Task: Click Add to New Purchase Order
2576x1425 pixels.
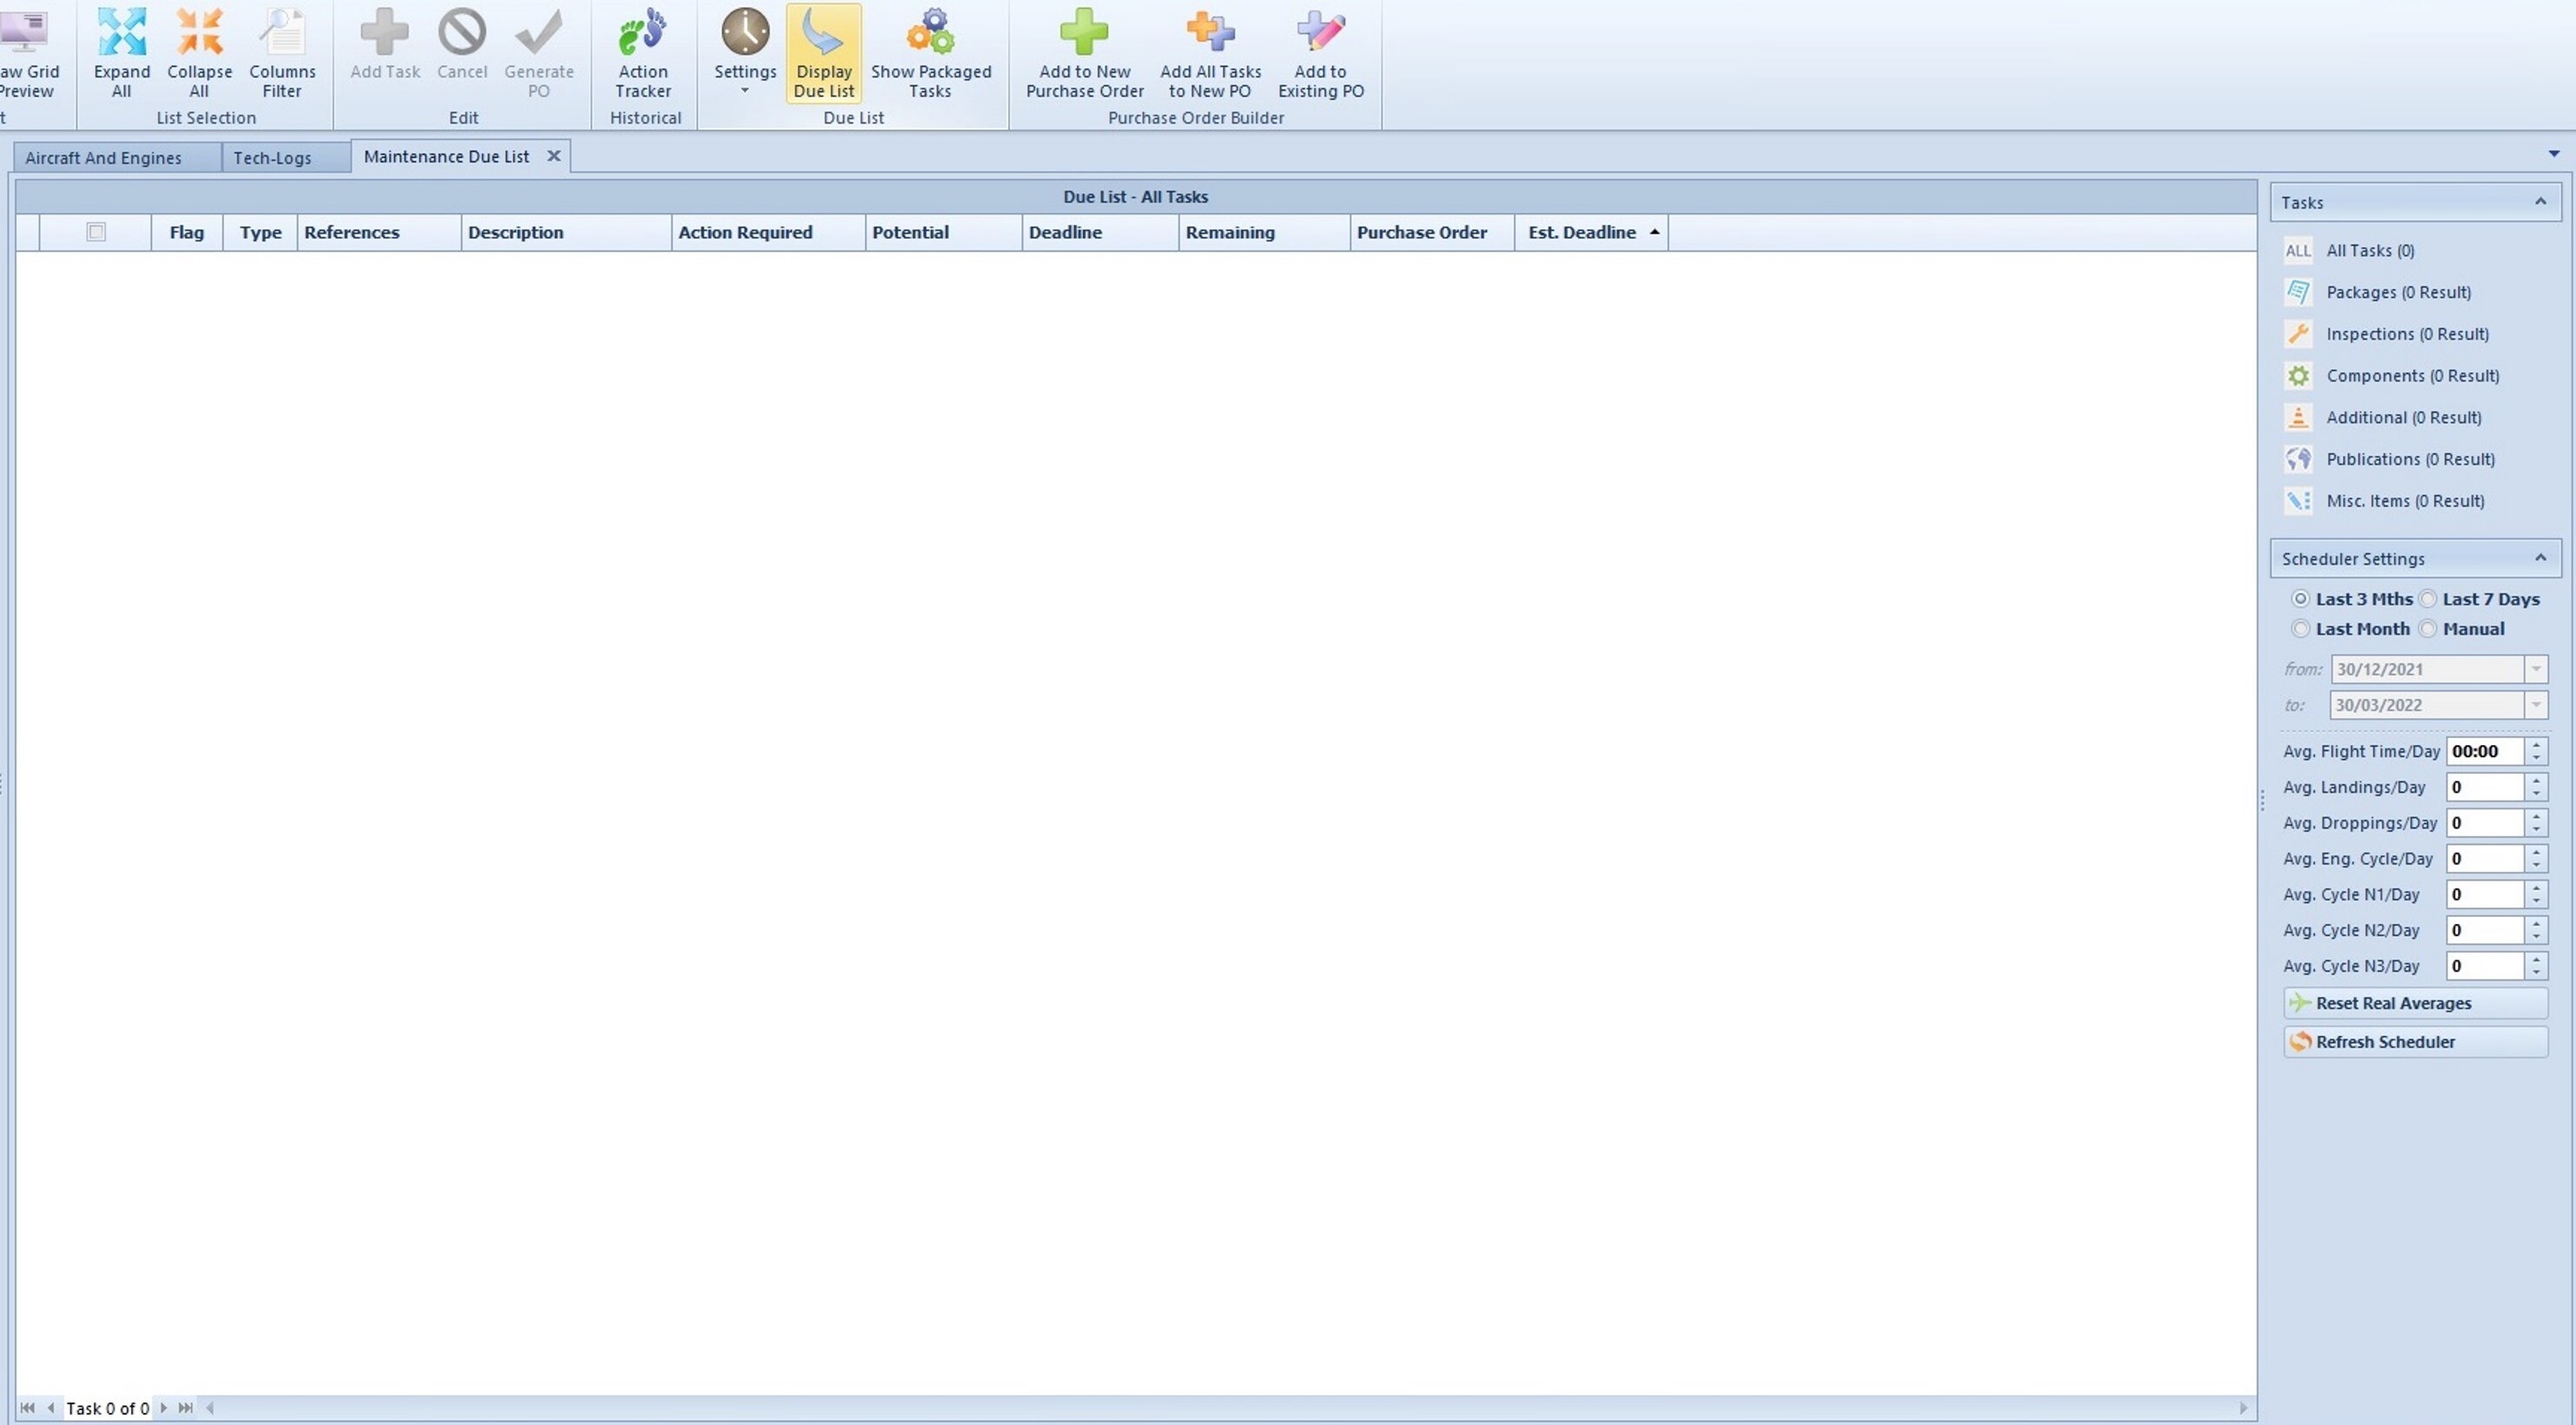Action: 1084,52
